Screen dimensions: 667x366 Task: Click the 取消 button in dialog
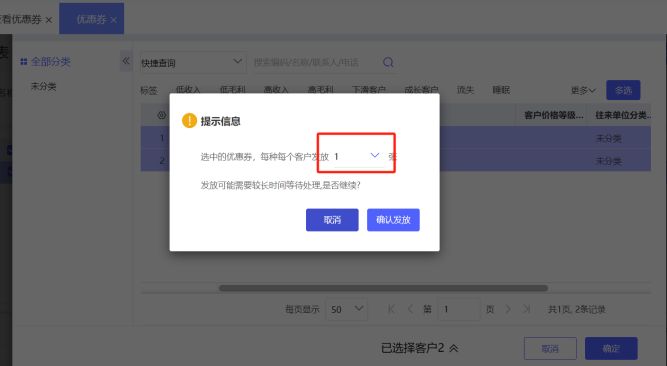[332, 220]
